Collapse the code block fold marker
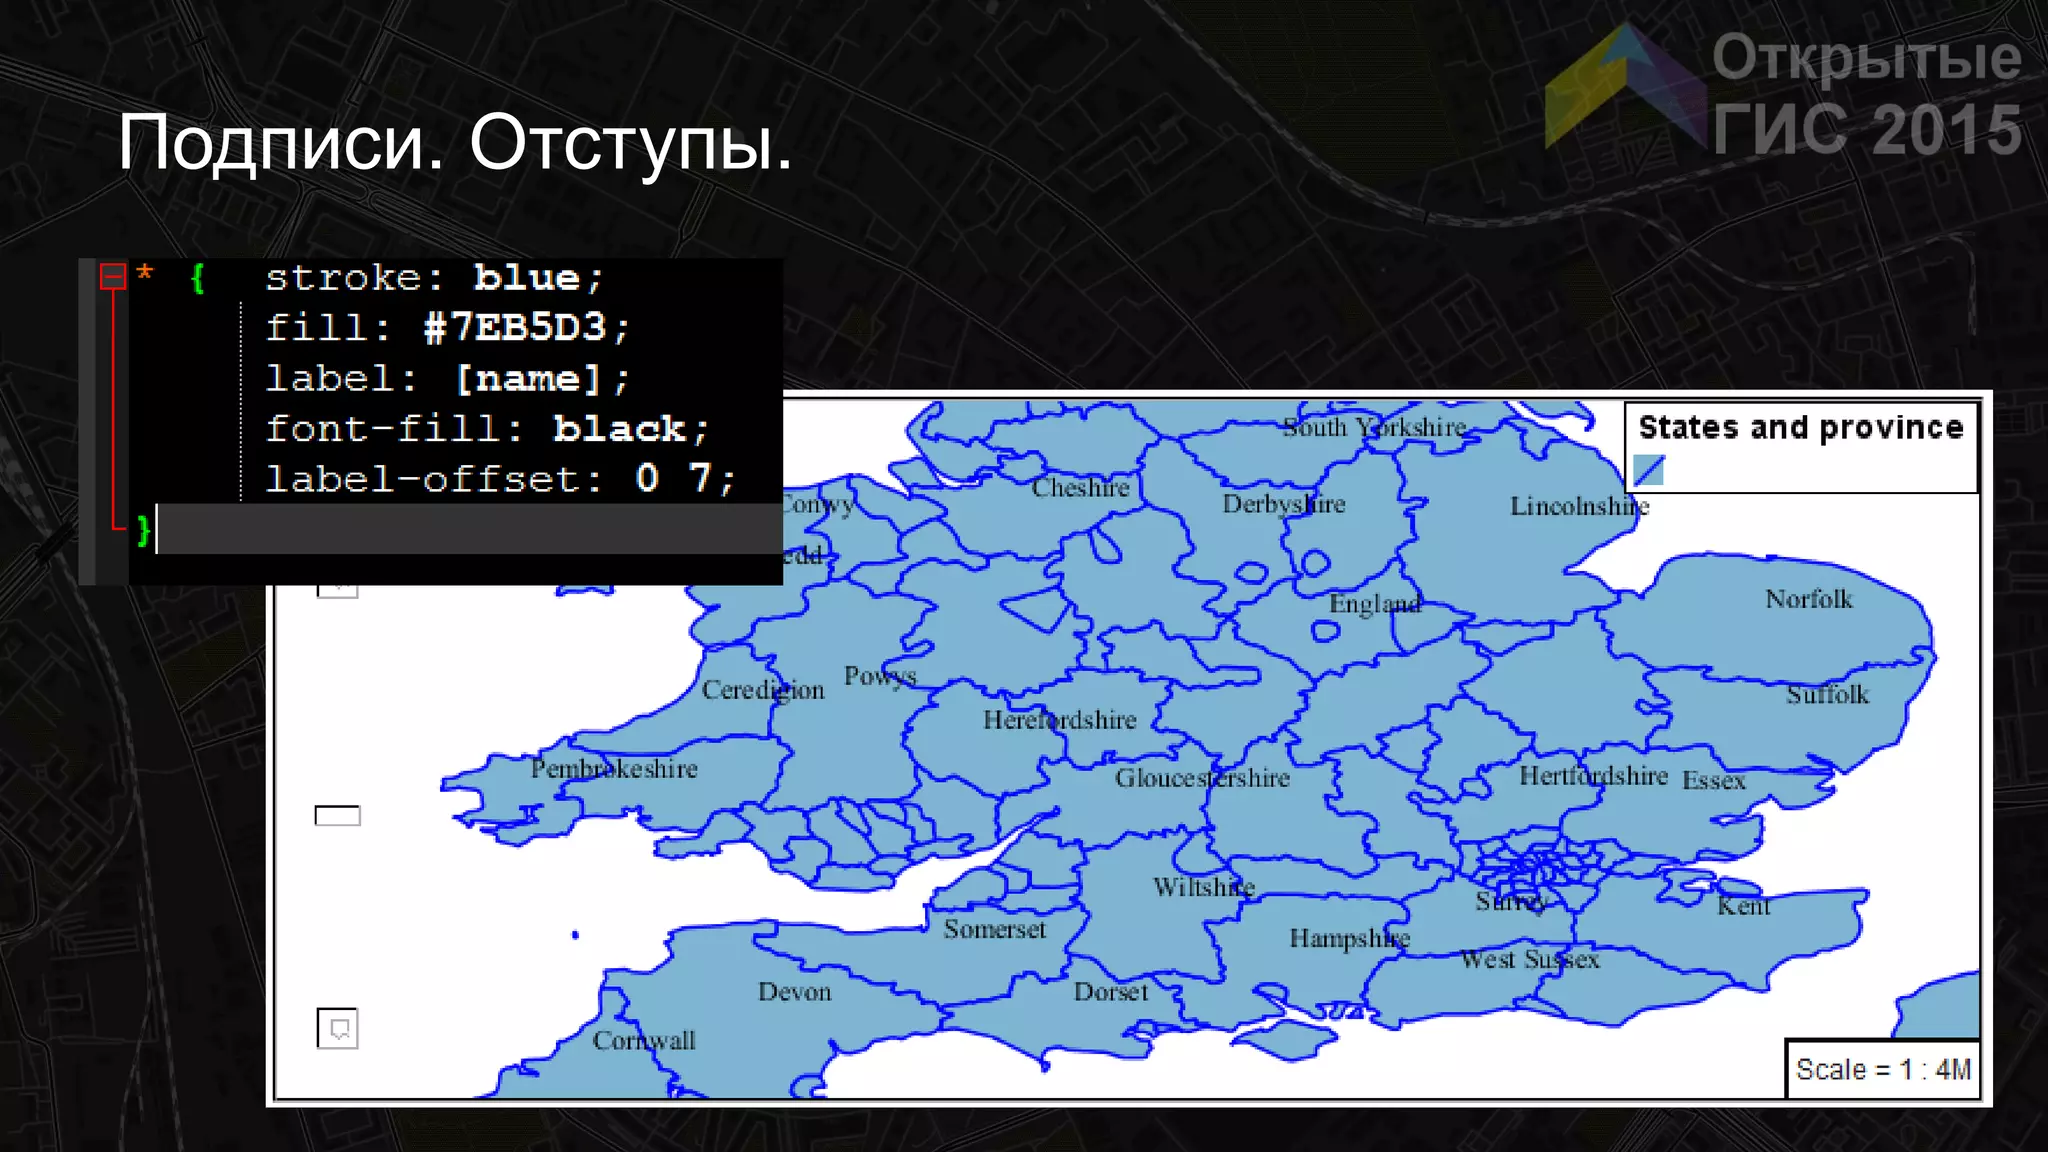Screen dimensions: 2048x1152 pyautogui.click(x=113, y=276)
